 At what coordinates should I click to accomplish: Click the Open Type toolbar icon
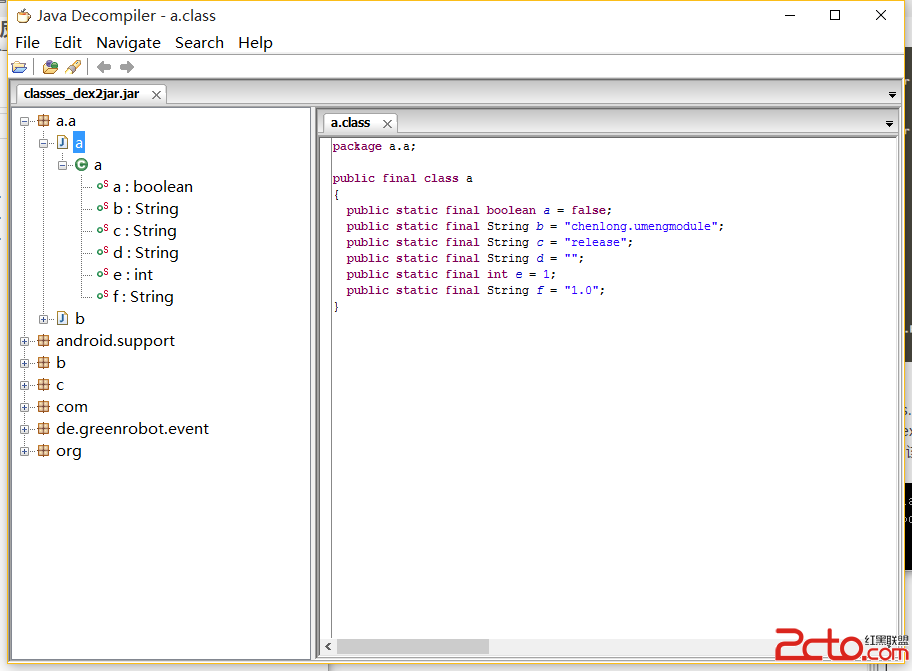tap(50, 67)
